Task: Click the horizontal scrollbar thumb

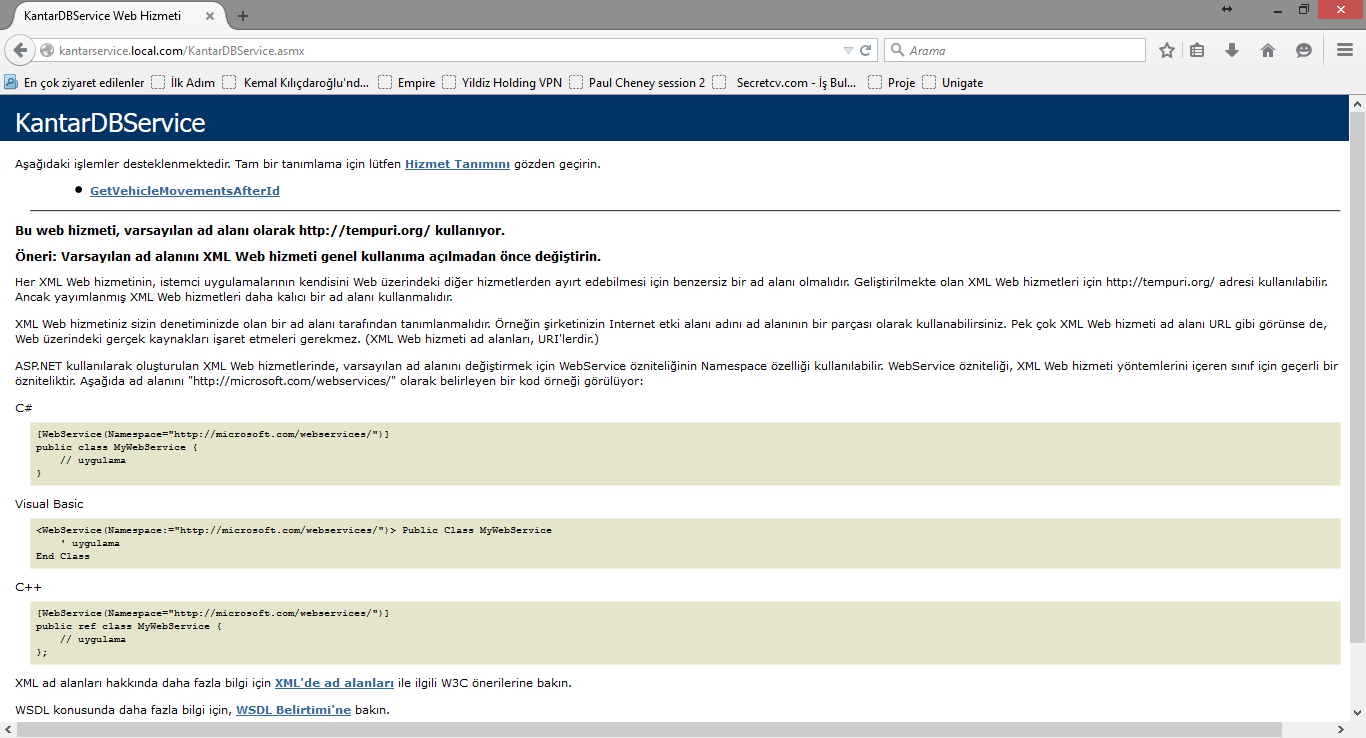Action: 649,729
